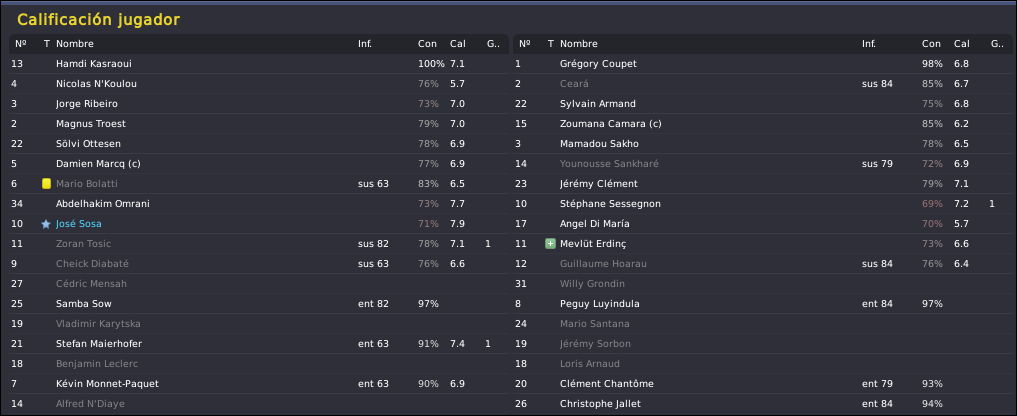This screenshot has height=416, width=1017.
Task: Click Zoran Tosic's goal count value
Action: coord(488,244)
